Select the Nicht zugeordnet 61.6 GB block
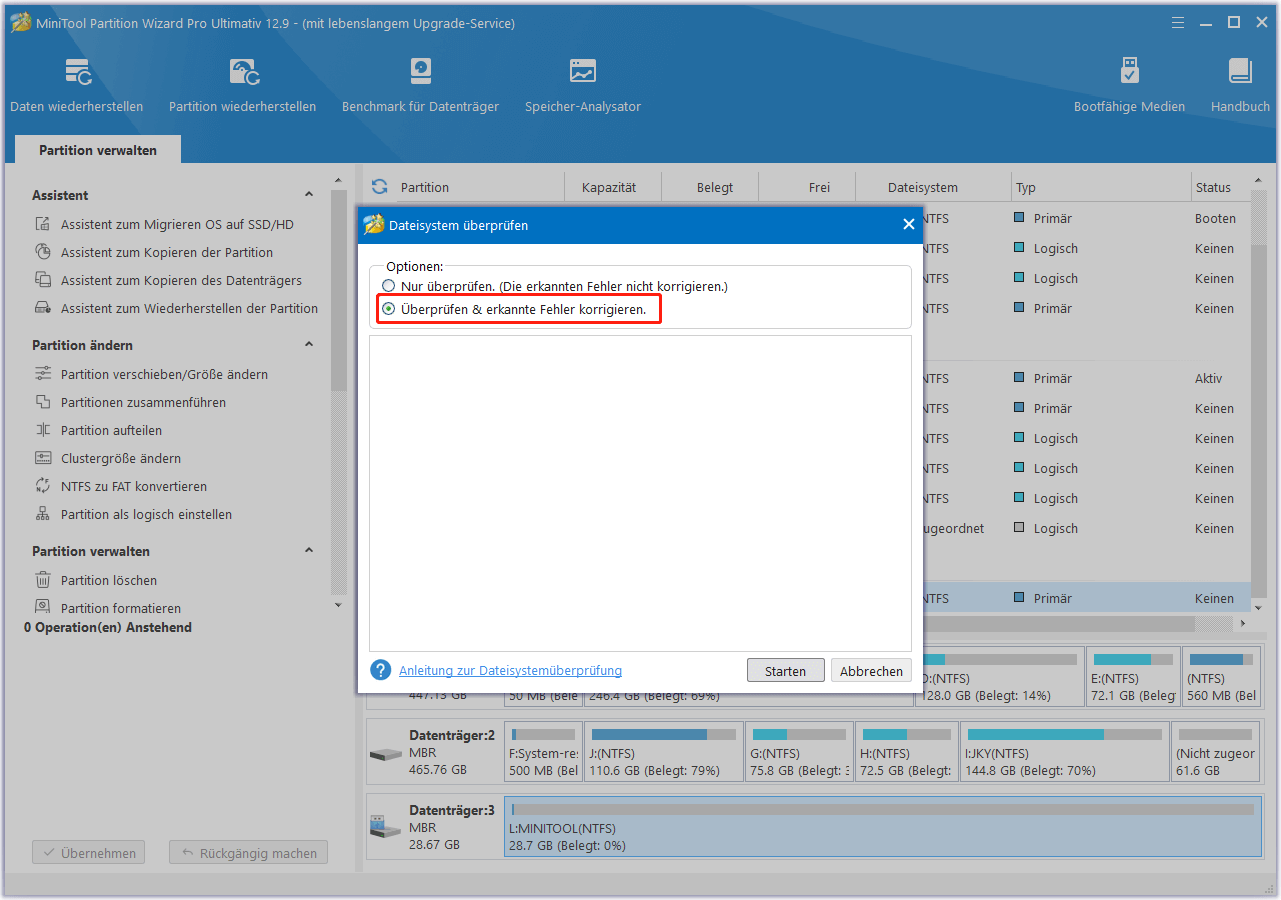This screenshot has width=1281, height=900. [x=1215, y=752]
